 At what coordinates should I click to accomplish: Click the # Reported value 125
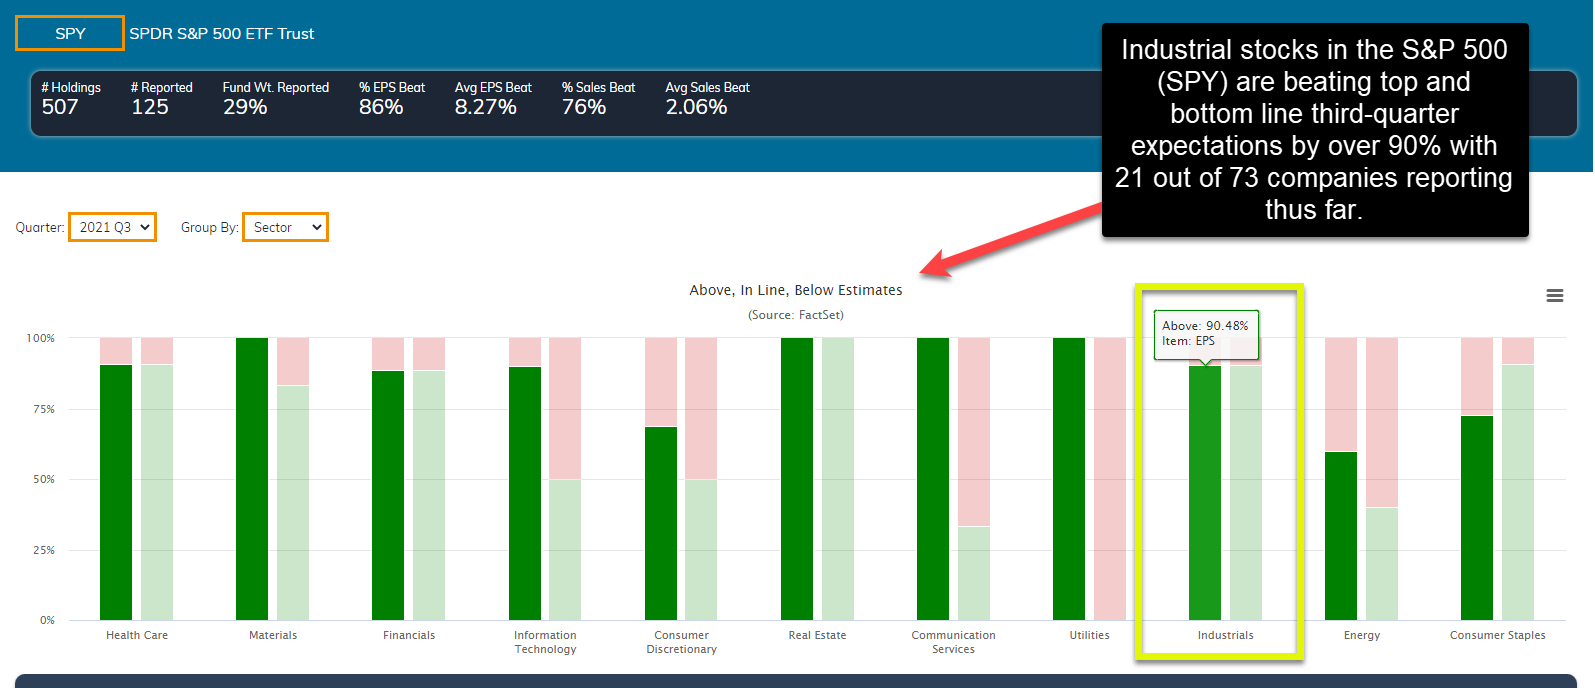[150, 107]
